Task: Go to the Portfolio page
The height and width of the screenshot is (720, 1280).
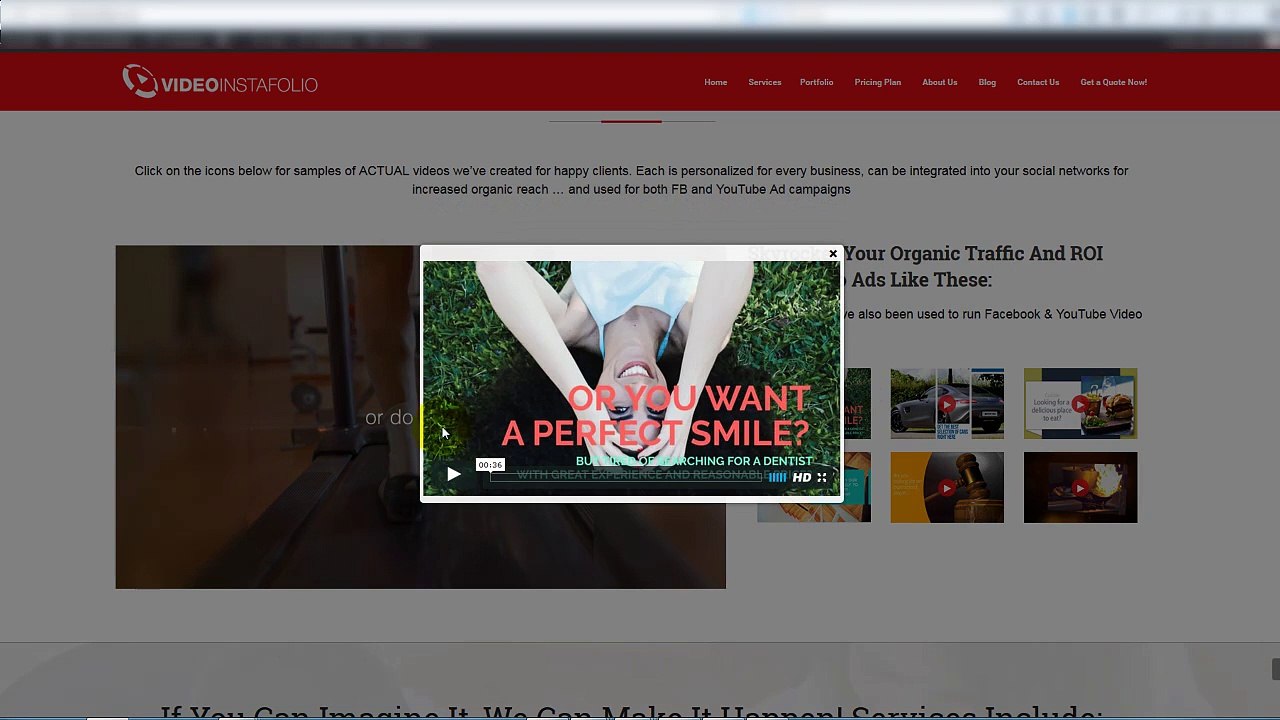Action: click(x=817, y=82)
